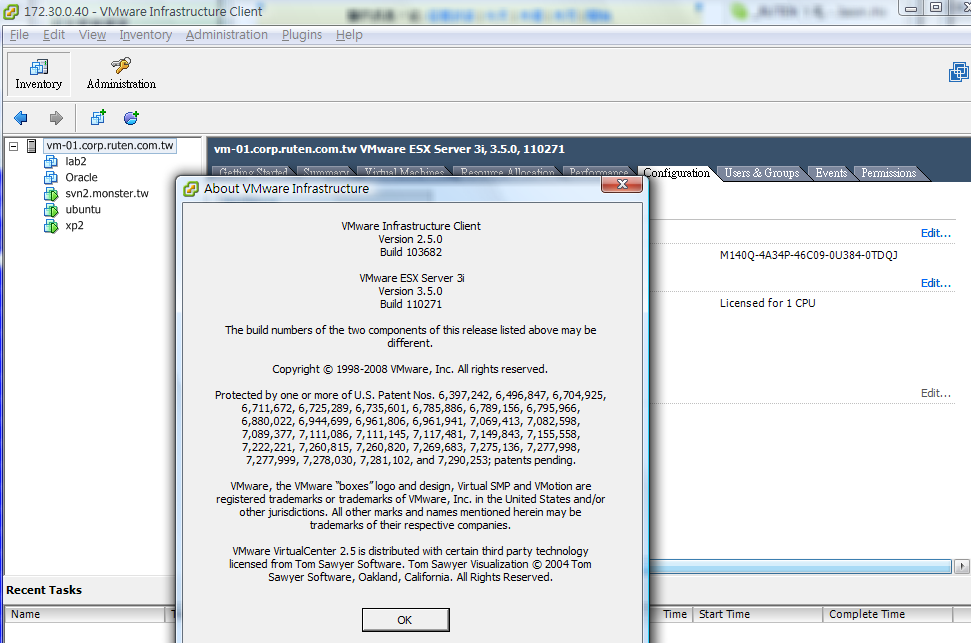Viewport: 971px width, 643px height.
Task: Open the Inventory menu in menu bar
Action: pos(146,35)
